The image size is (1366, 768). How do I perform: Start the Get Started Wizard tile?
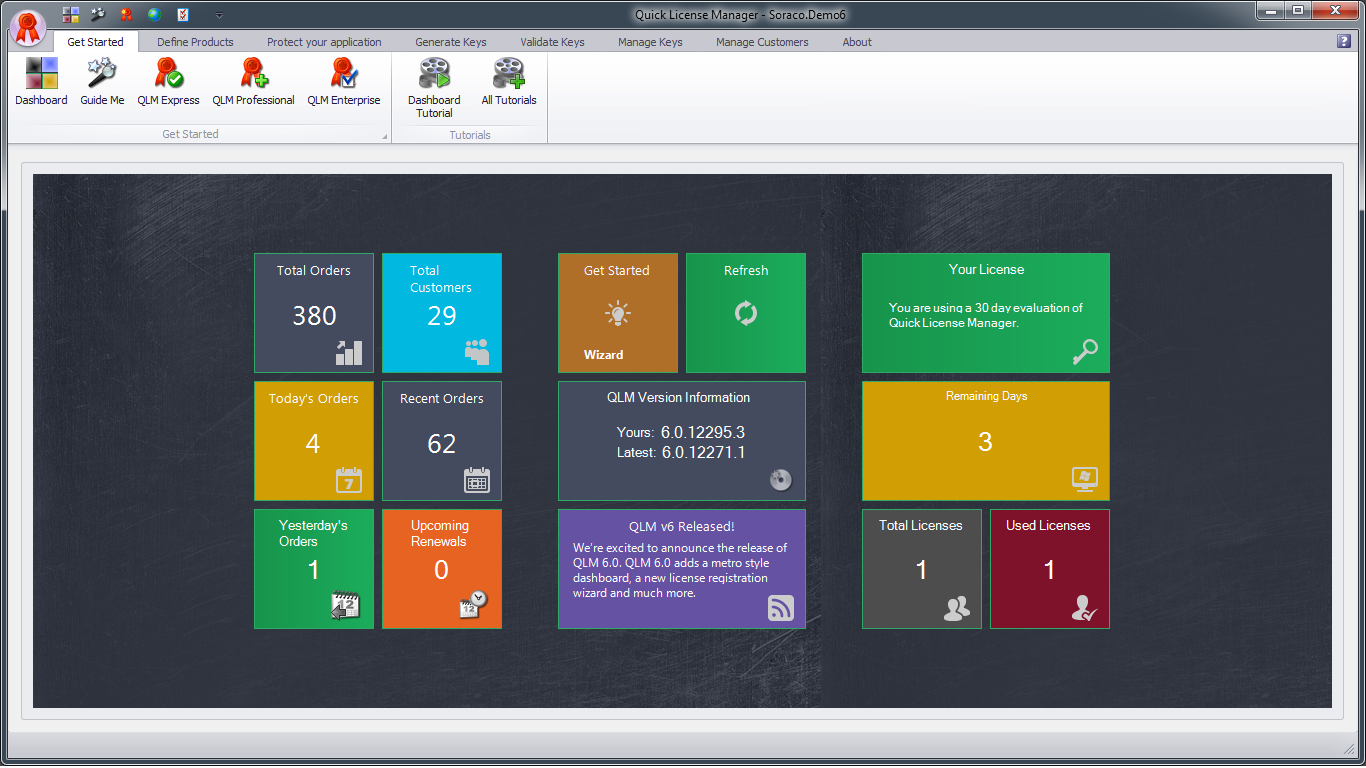617,313
